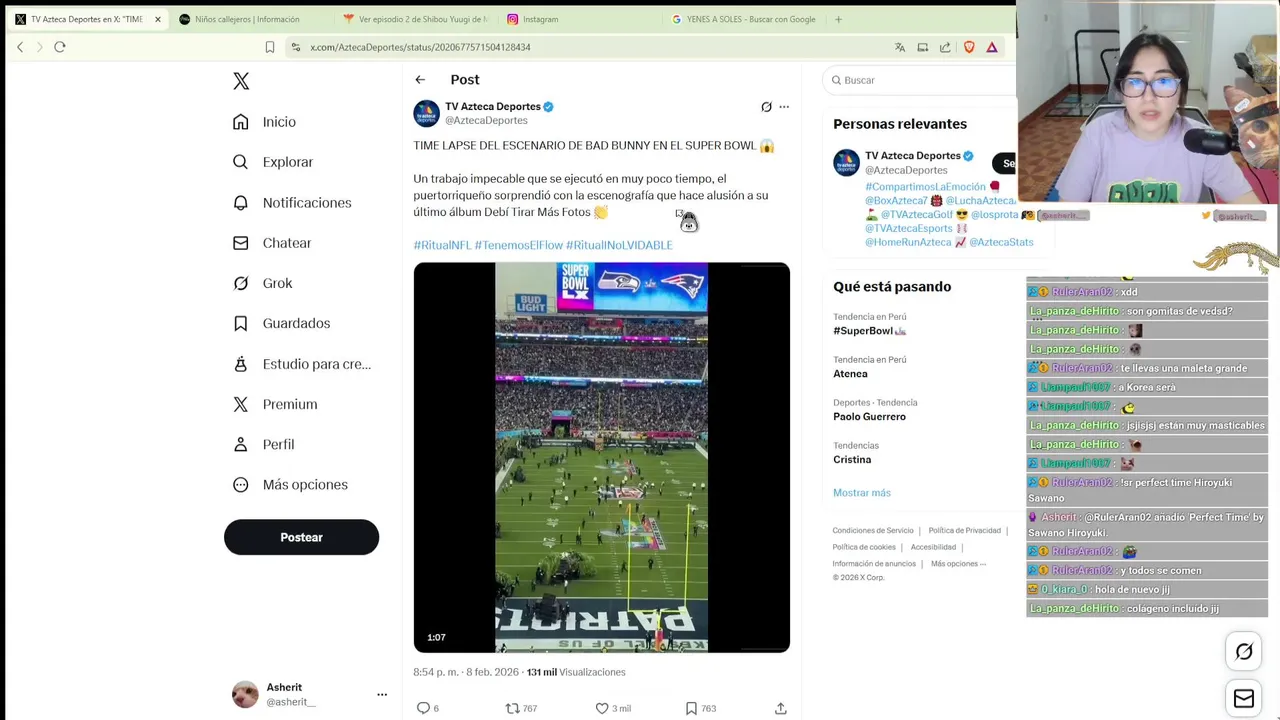Open Notificaciones bell icon
The width and height of the screenshot is (1280, 720).
click(241, 202)
